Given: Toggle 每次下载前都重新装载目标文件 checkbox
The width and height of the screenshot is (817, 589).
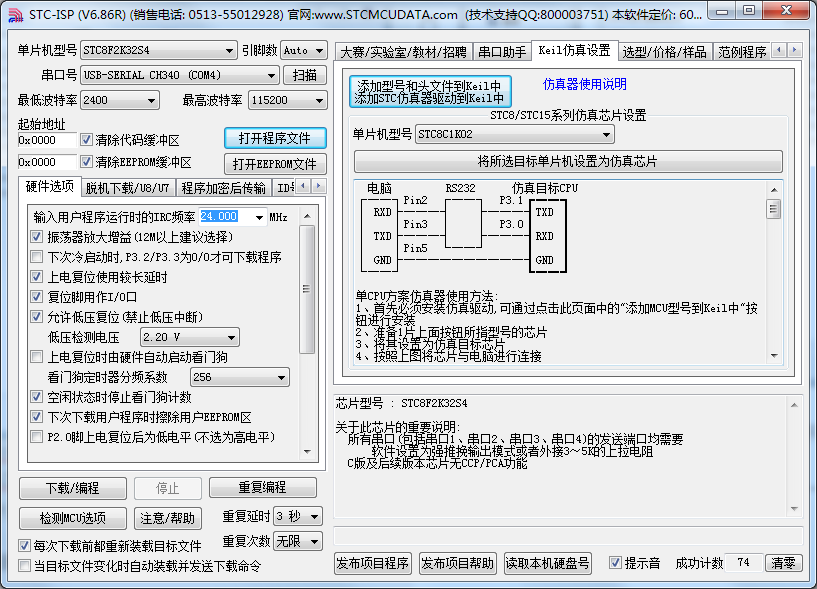Looking at the screenshot, I should [x=24, y=546].
